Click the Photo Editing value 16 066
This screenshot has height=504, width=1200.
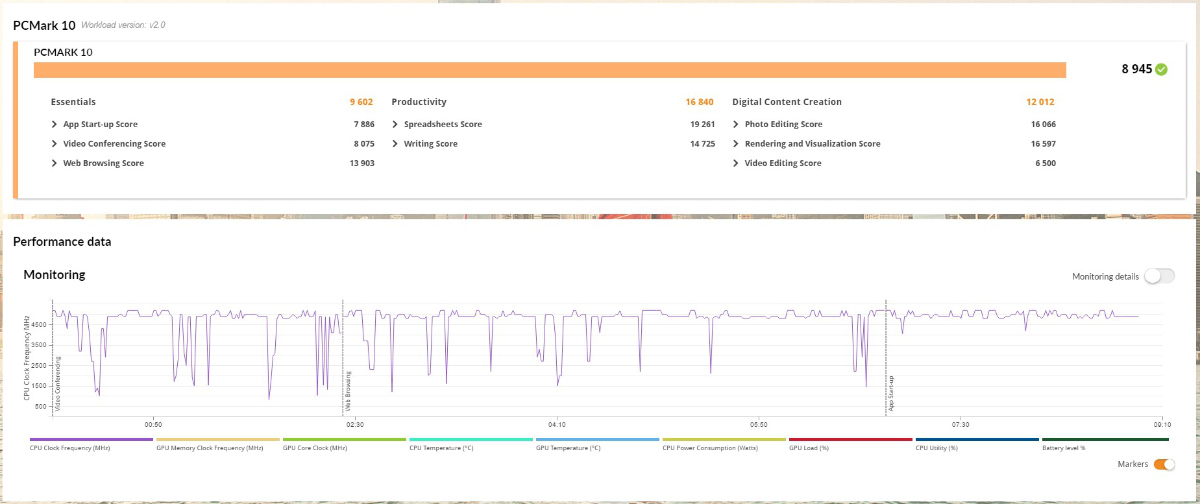click(x=1042, y=124)
